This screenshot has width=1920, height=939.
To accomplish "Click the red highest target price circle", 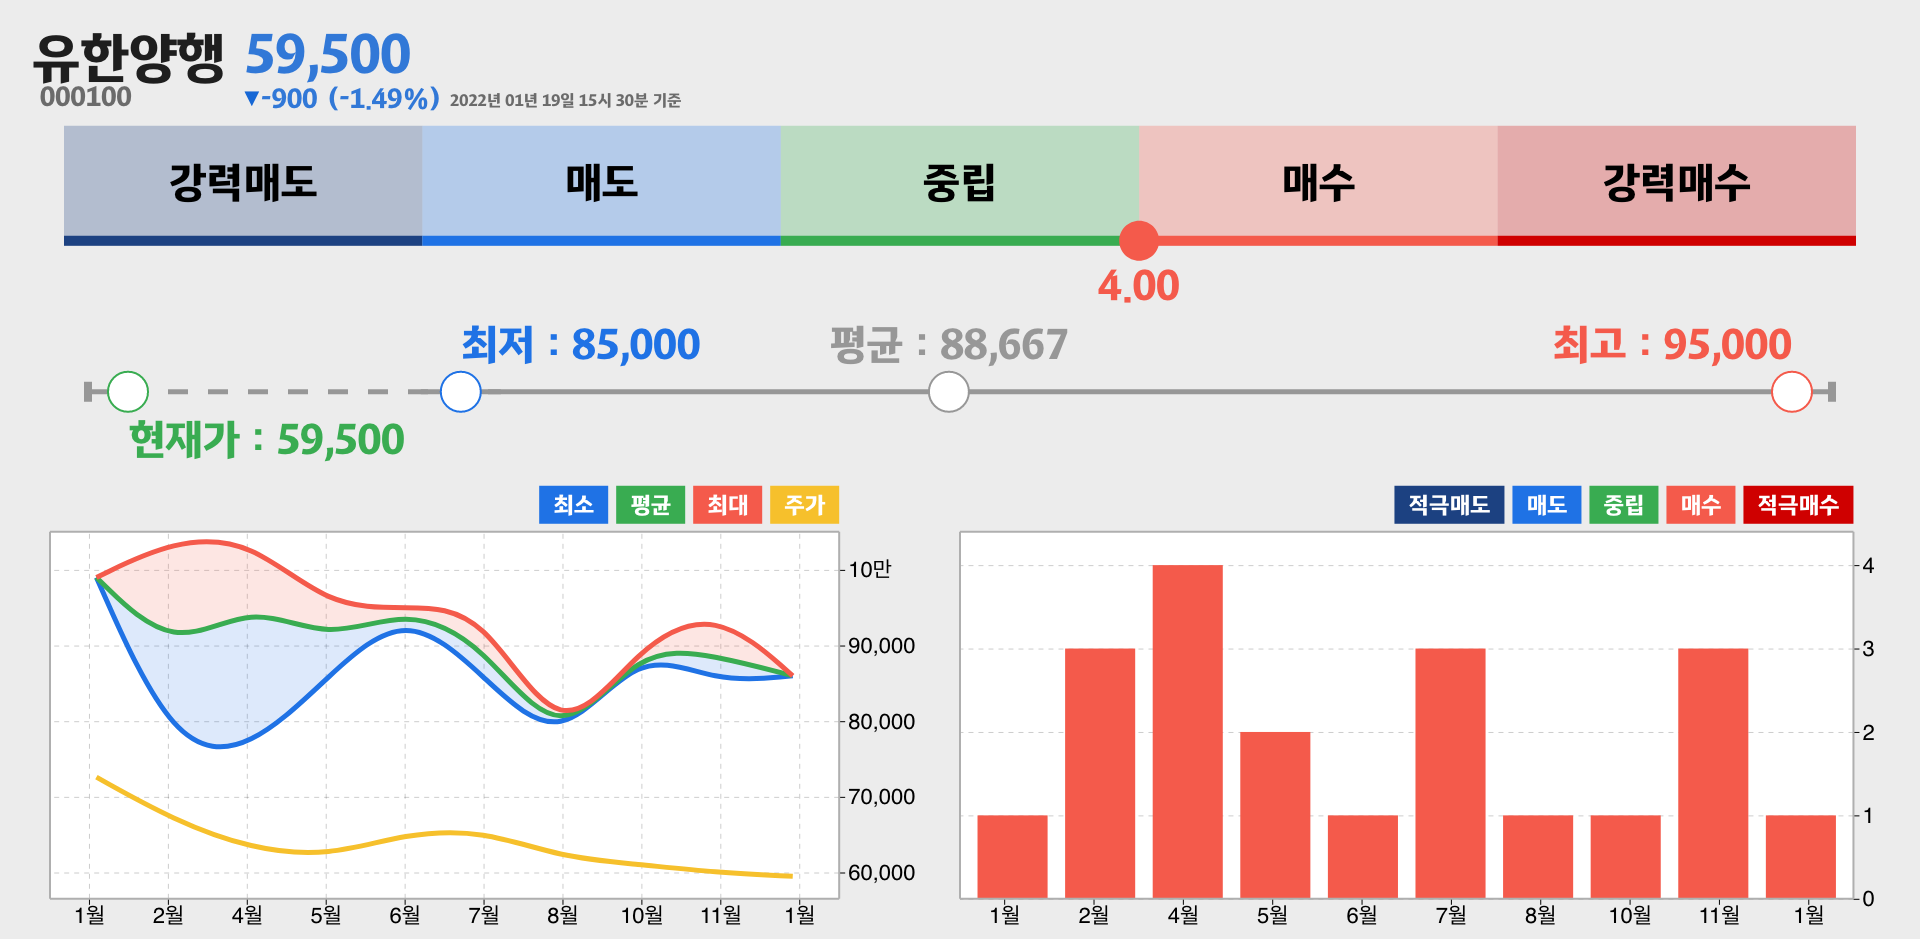I will point(1792,392).
